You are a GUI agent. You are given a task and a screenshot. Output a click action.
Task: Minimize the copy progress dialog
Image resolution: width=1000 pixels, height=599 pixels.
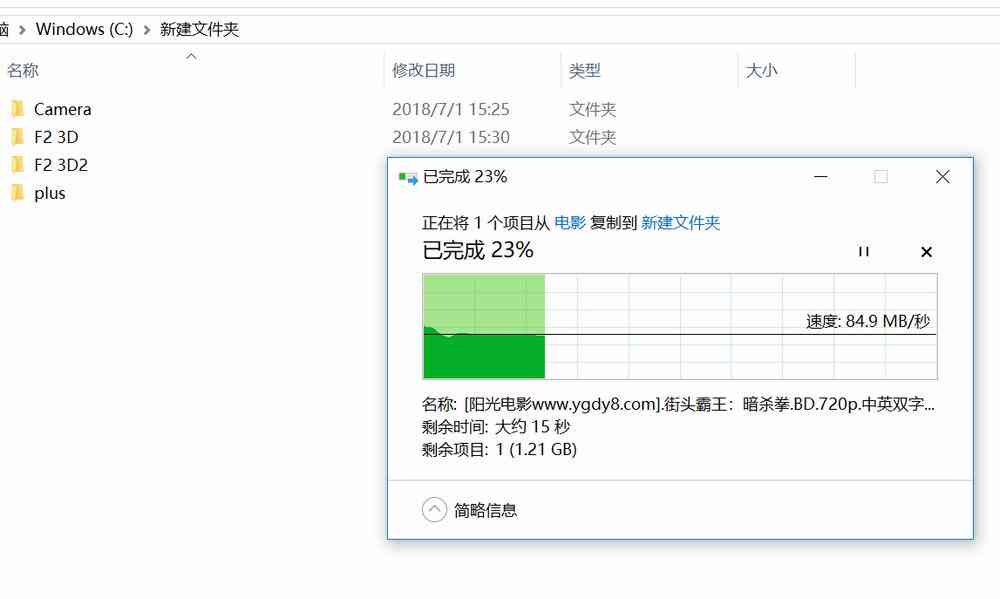tap(821, 177)
